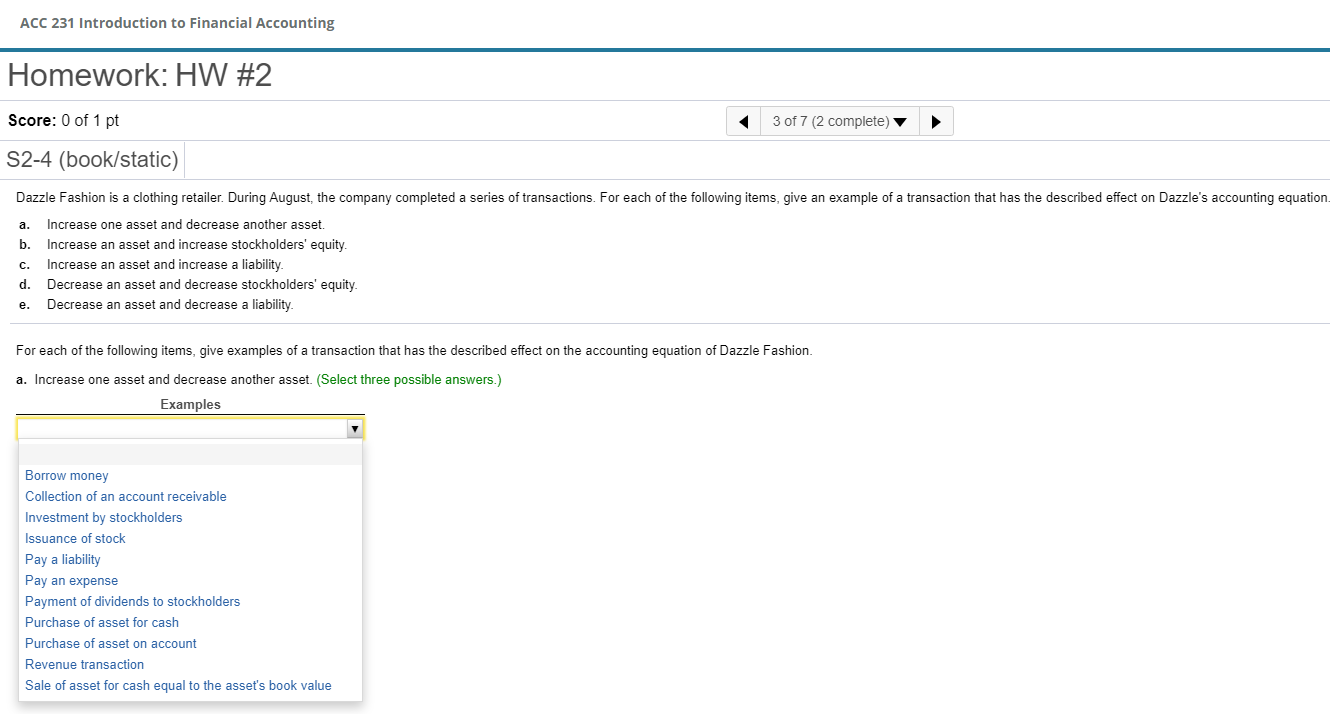Pick 'Purchase of asset for cash'
This screenshot has height=714, width=1330.
102,623
